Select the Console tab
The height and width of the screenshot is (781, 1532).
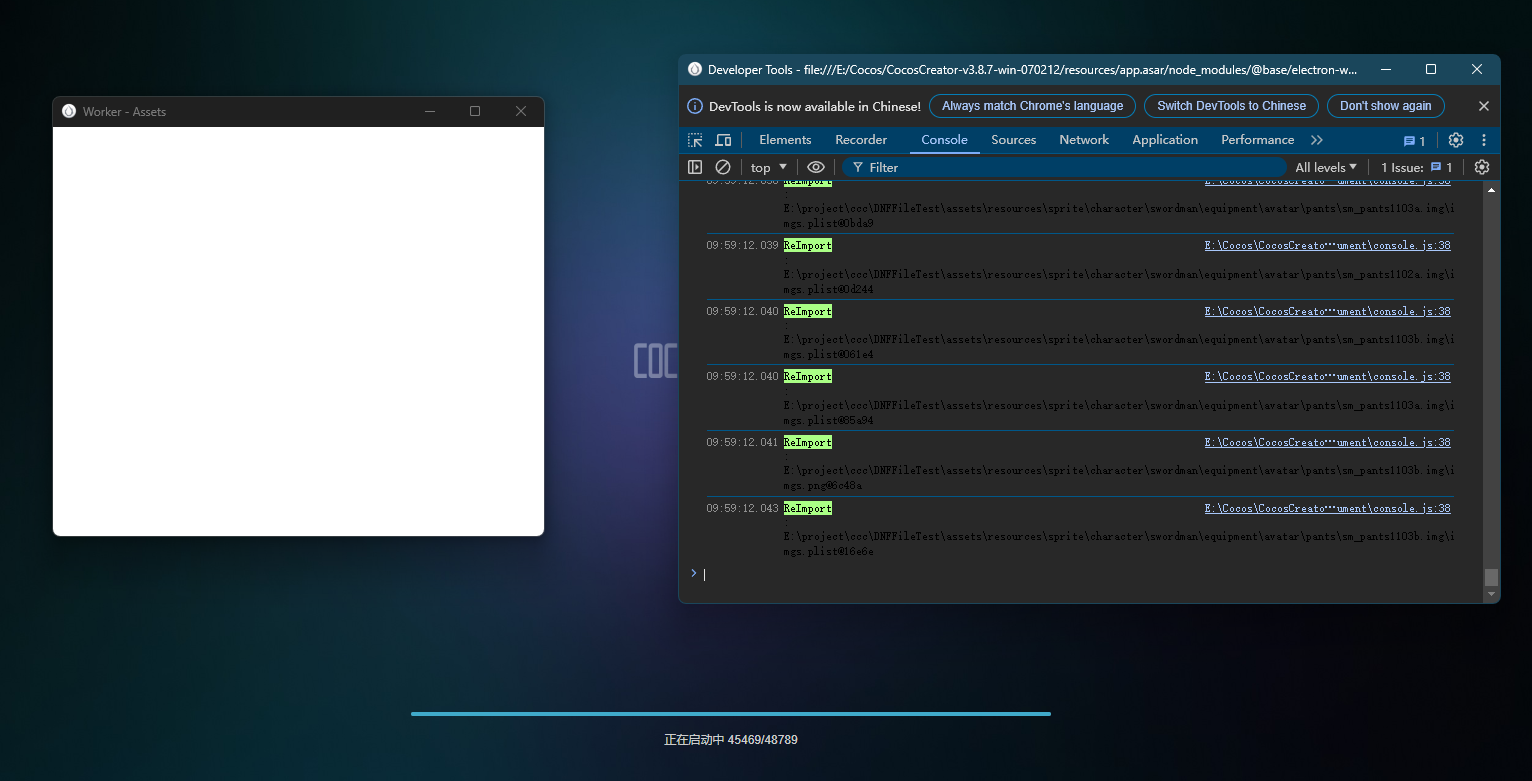coord(945,140)
